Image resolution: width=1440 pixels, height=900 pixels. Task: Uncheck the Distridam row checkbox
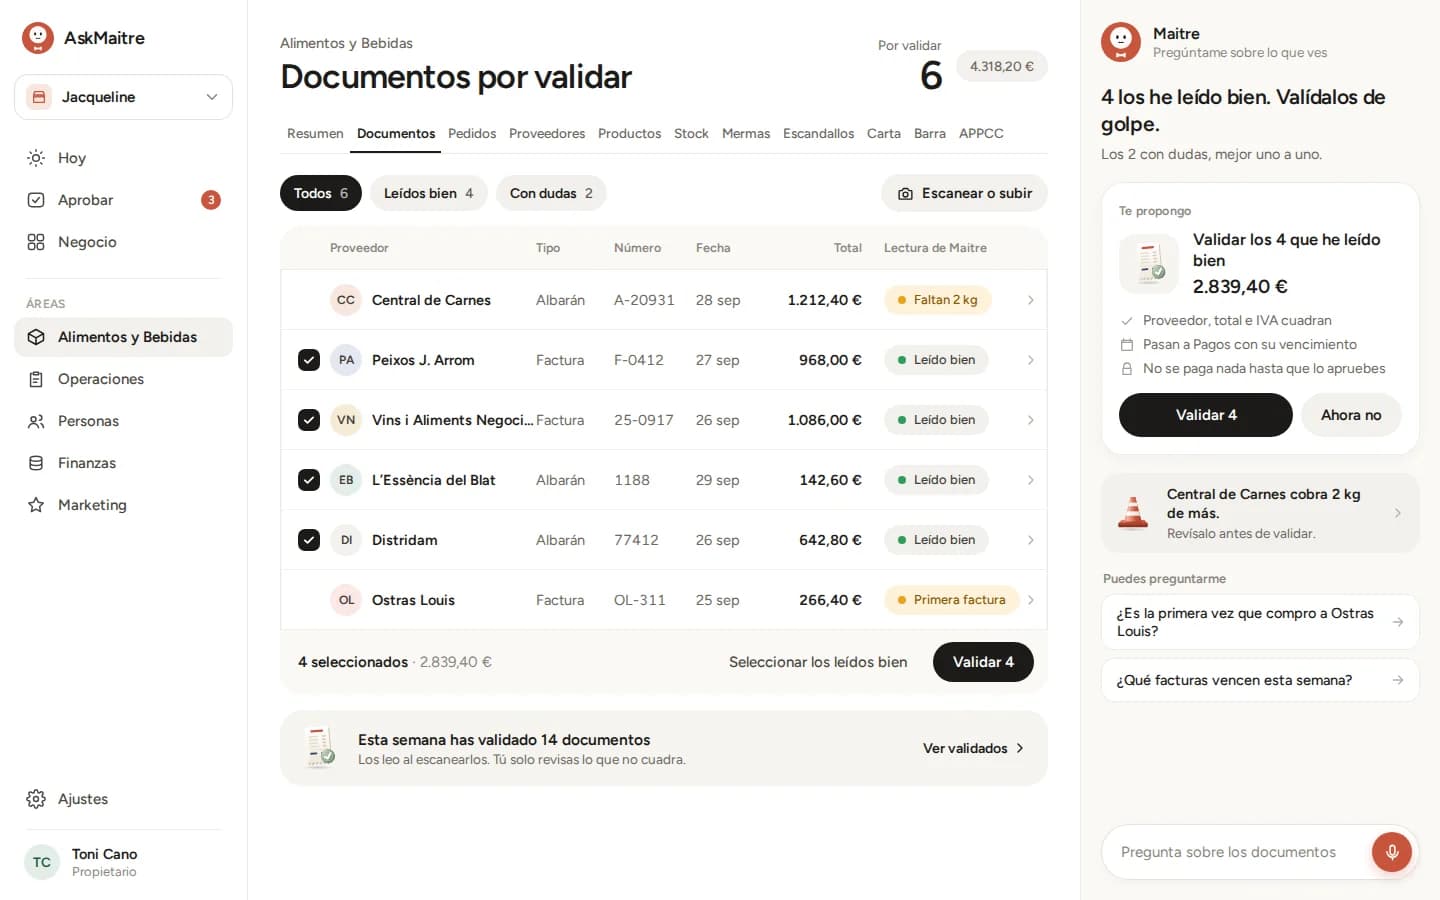coord(309,540)
